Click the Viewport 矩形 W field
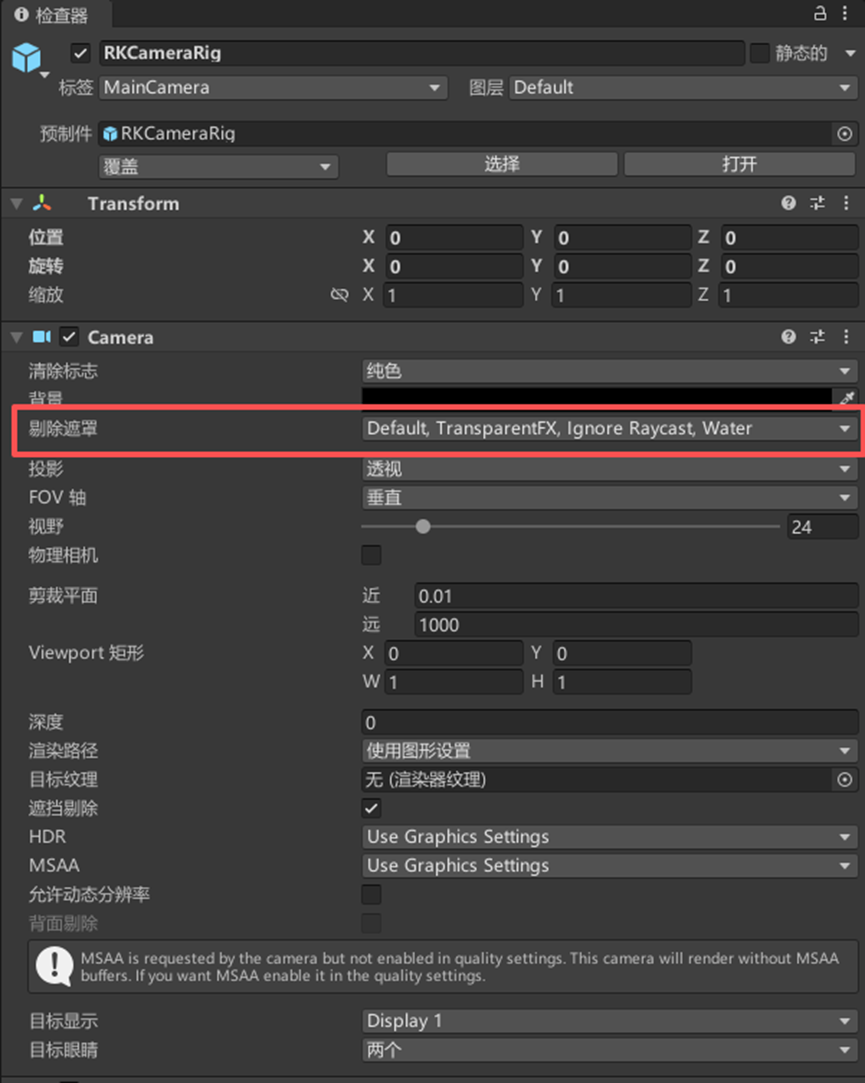 coord(454,682)
